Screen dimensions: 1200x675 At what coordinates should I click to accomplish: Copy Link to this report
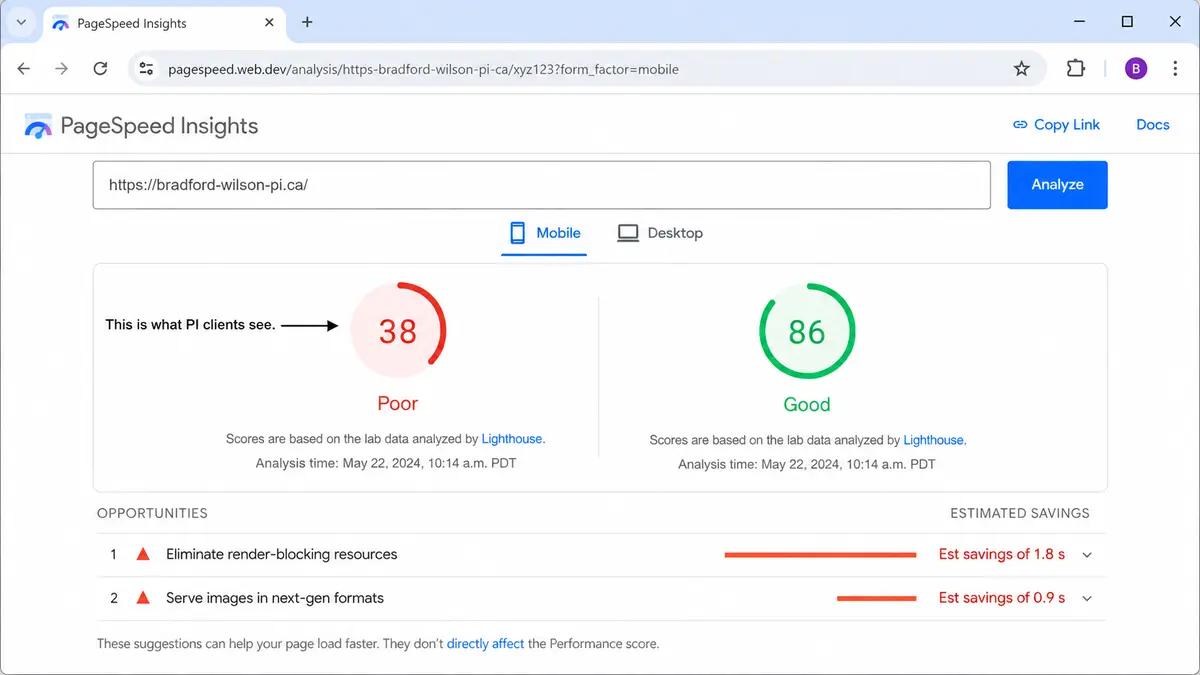[1056, 125]
